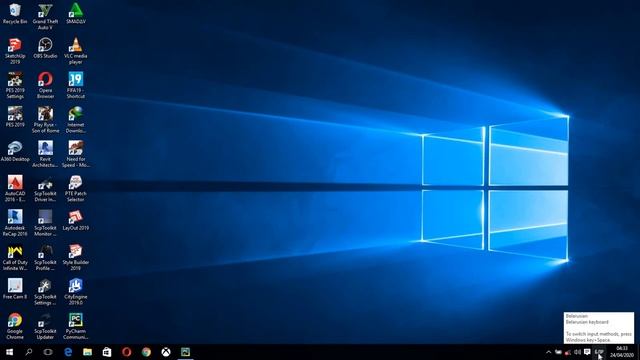The image size is (640, 360).
Task: Select the Call of Duty Infinite Warfare icon
Action: tap(15, 257)
